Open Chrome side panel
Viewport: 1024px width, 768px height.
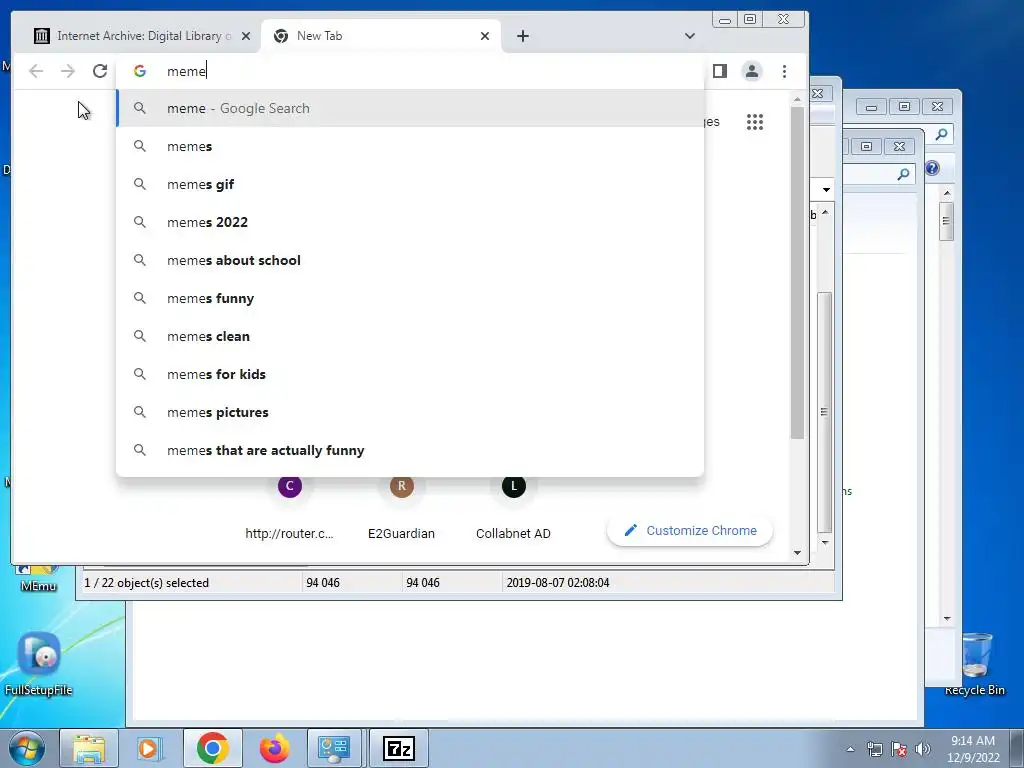click(720, 71)
